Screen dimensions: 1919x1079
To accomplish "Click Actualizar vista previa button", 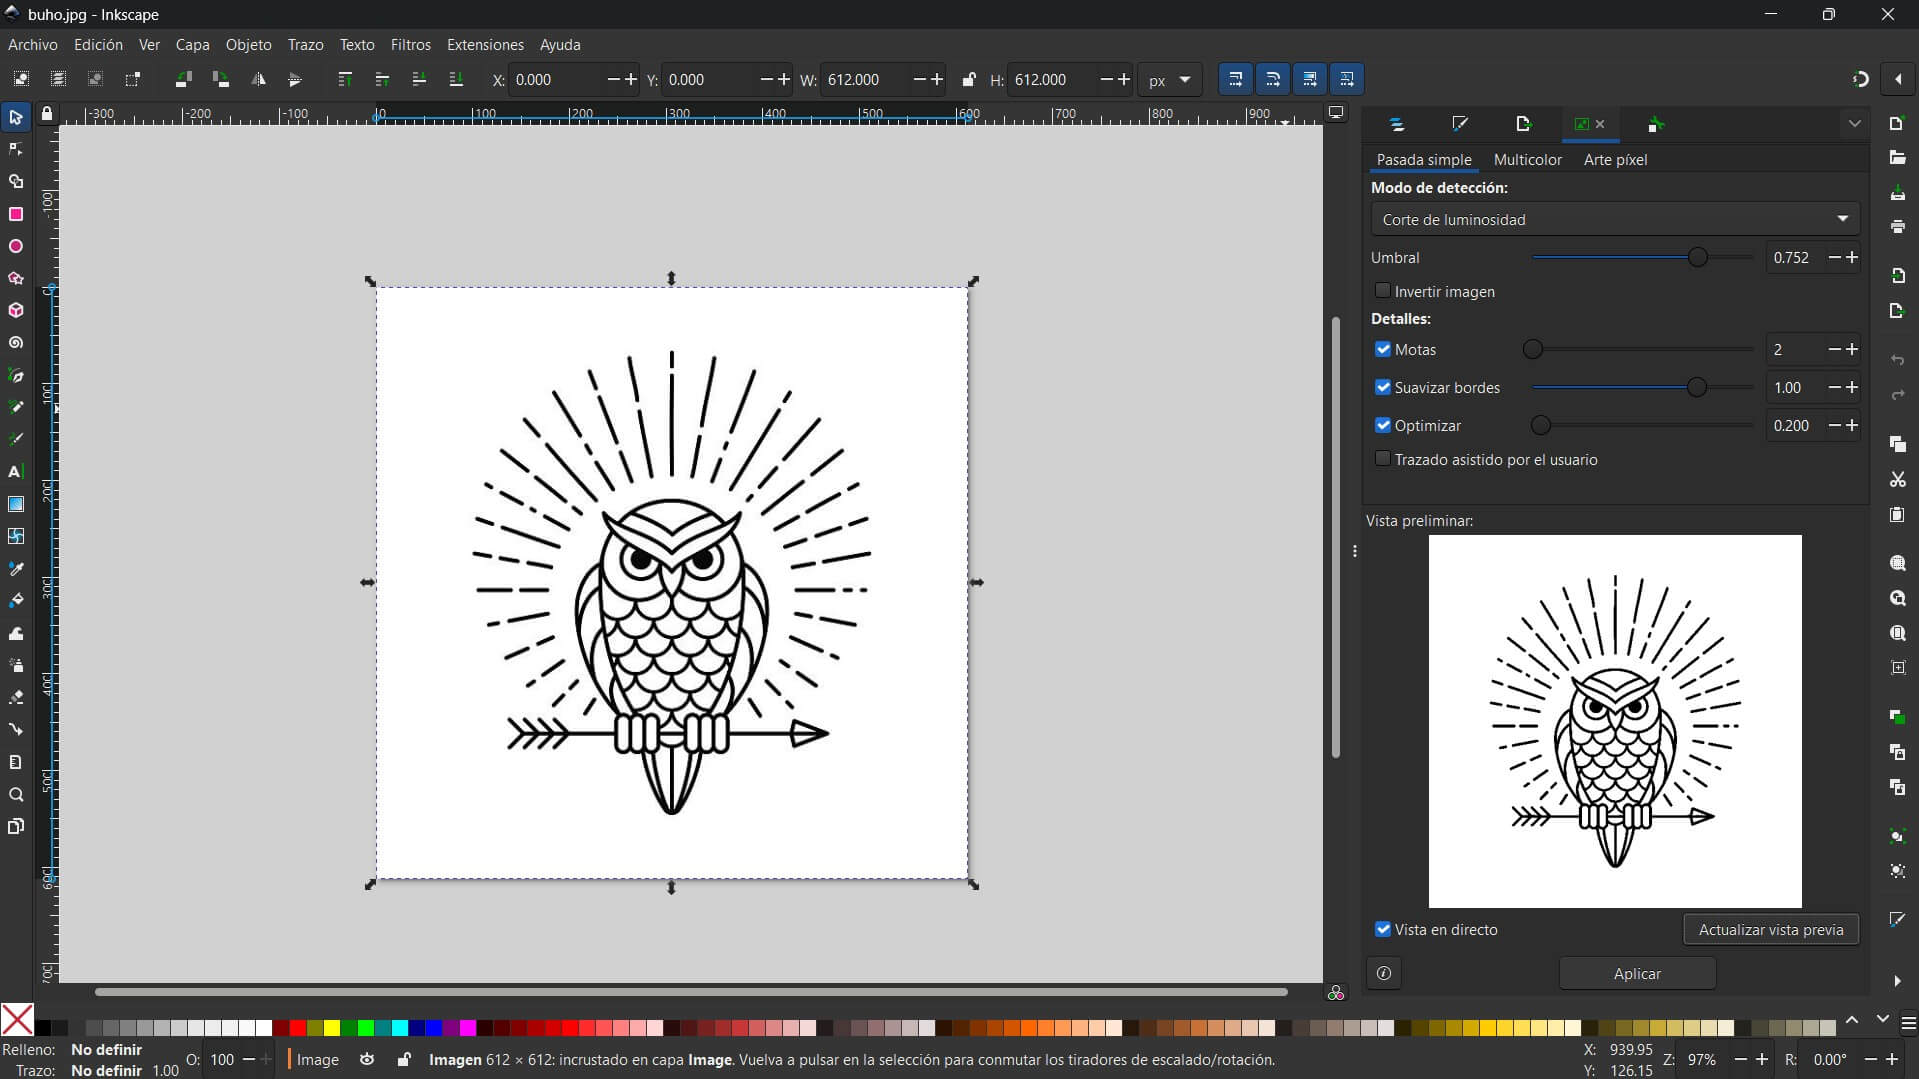I will (x=1770, y=929).
